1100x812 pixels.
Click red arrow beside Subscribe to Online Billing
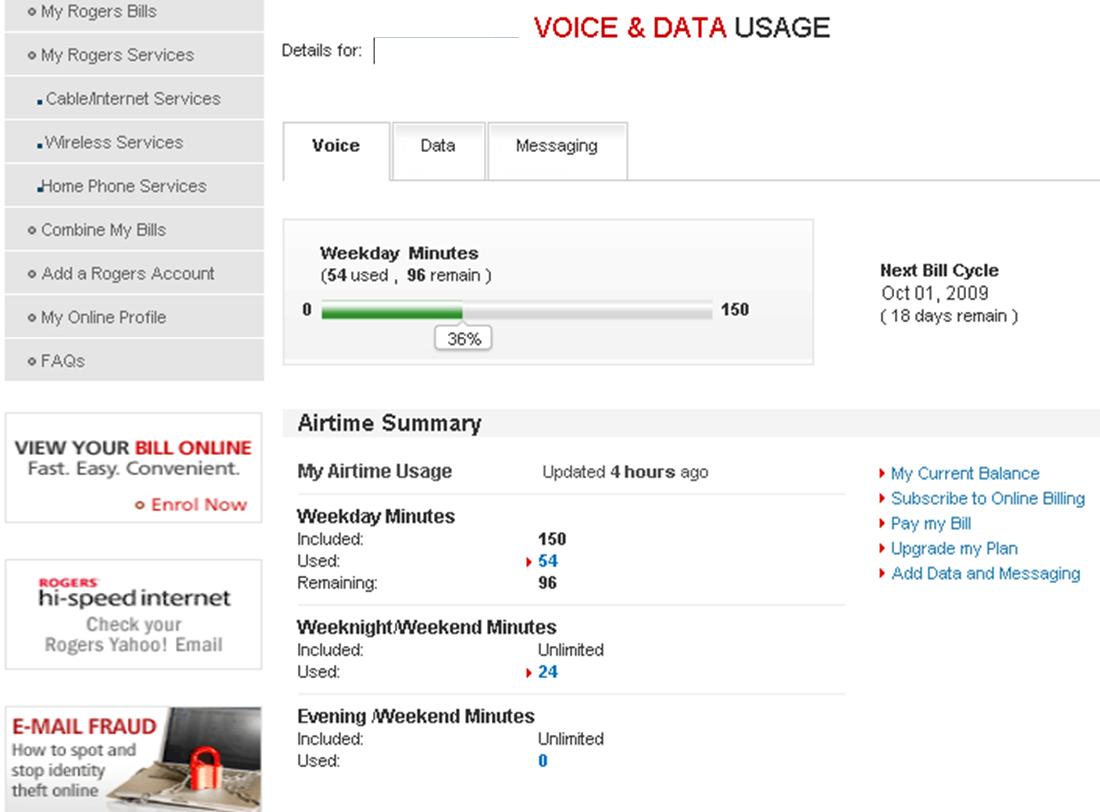coord(882,498)
